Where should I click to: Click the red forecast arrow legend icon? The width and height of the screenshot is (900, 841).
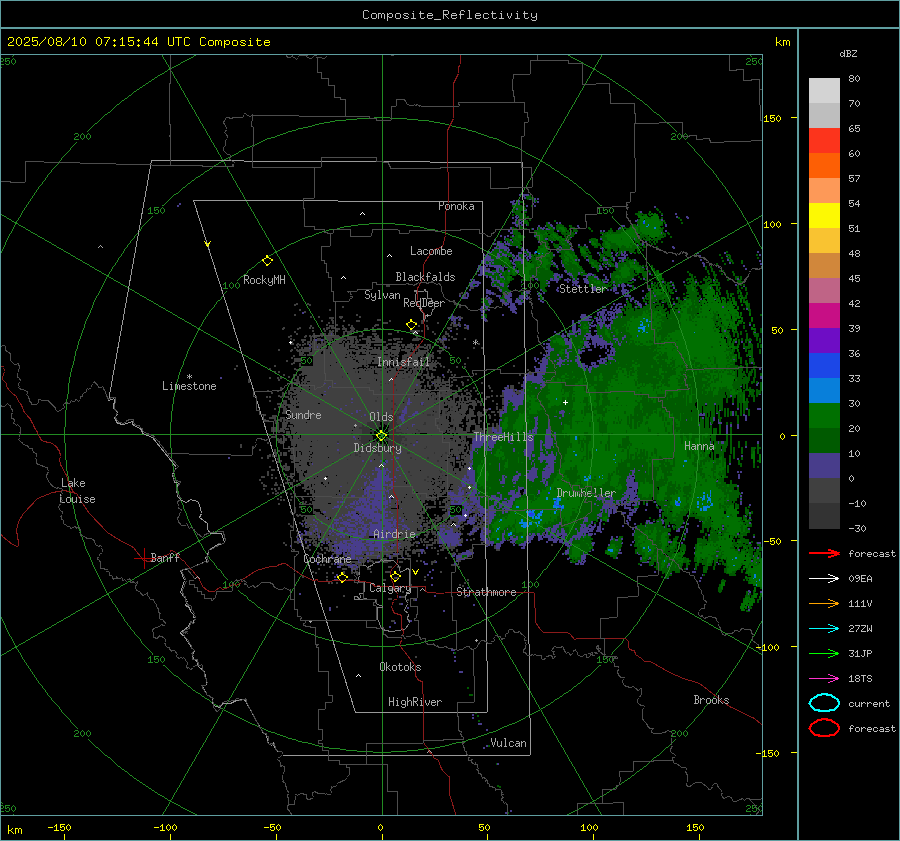click(x=824, y=553)
